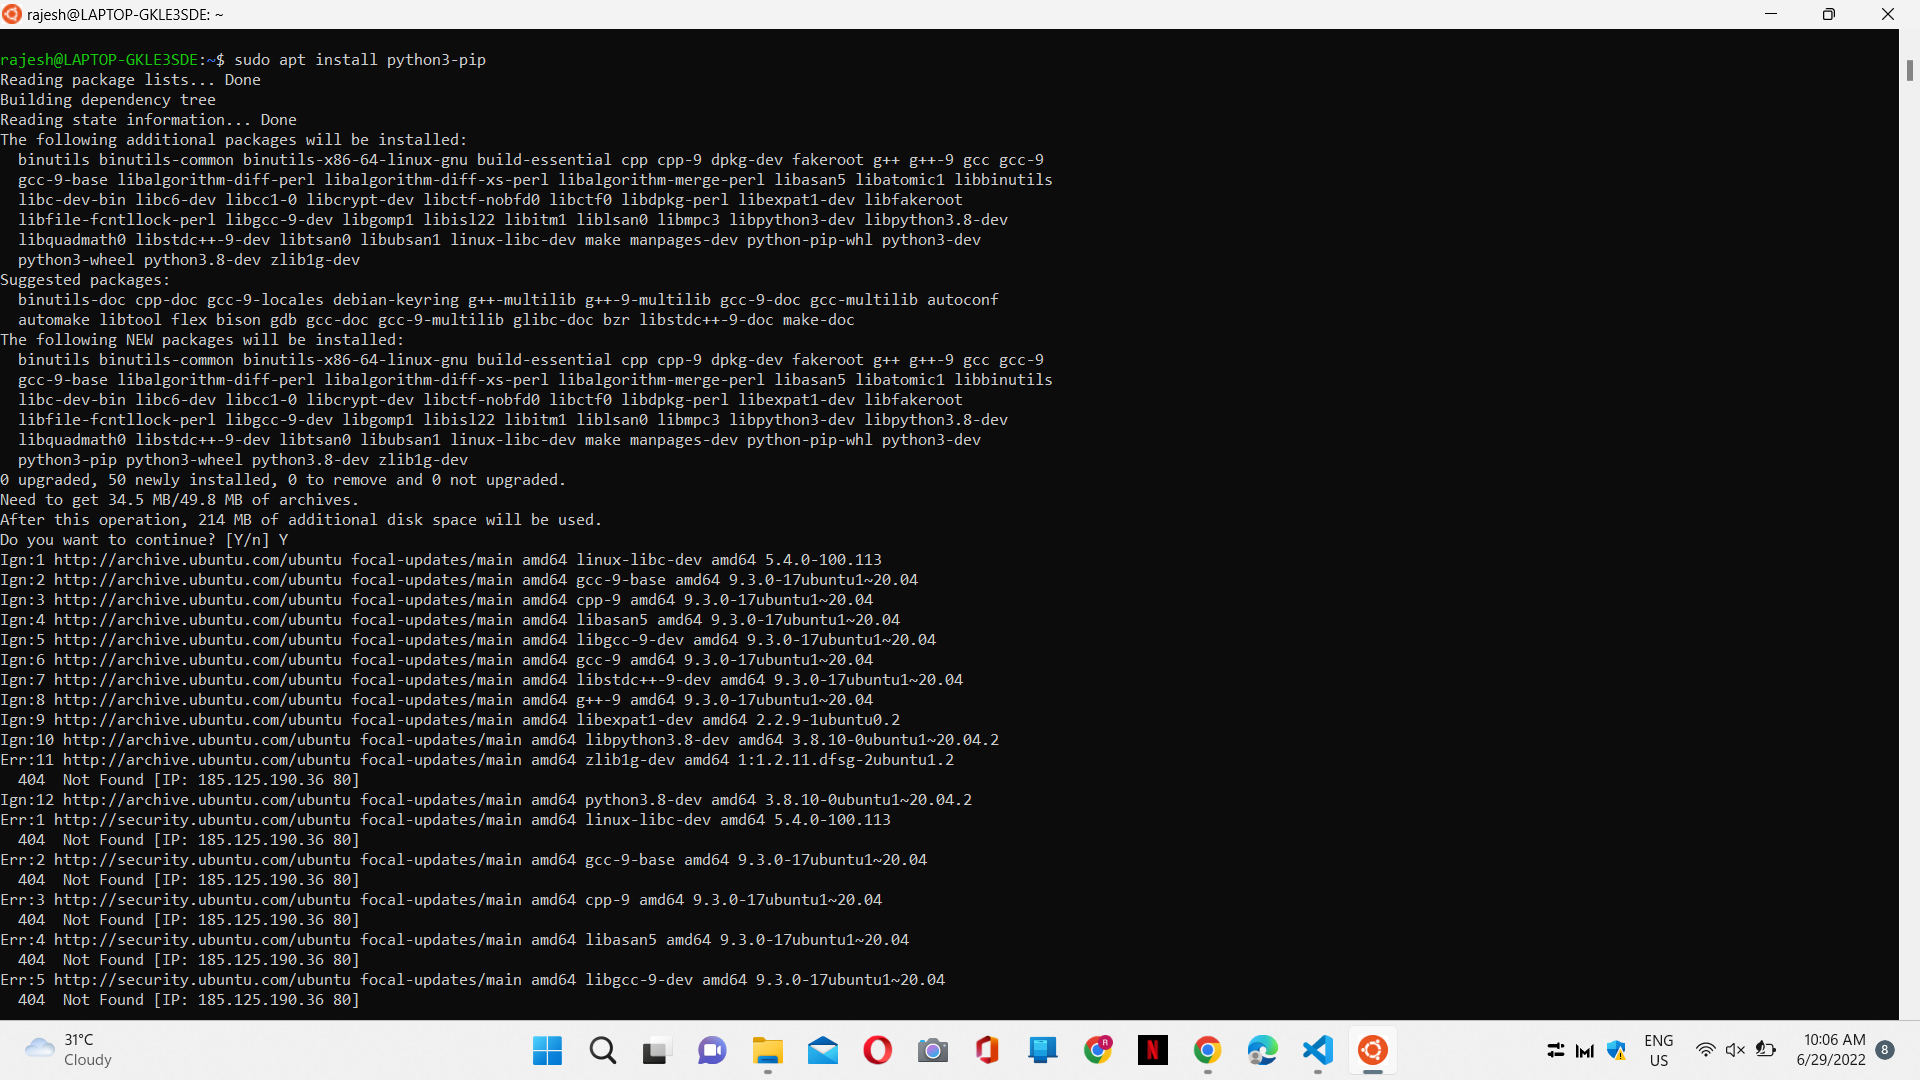Launch the Opera browser
The width and height of the screenshot is (1920, 1080).
click(x=877, y=1050)
